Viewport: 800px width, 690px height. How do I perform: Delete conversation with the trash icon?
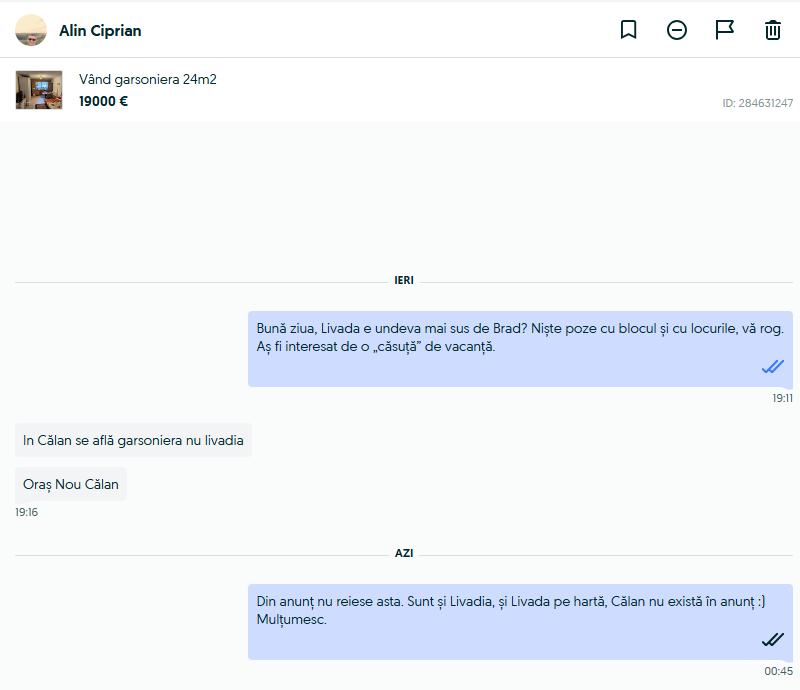[x=772, y=30]
